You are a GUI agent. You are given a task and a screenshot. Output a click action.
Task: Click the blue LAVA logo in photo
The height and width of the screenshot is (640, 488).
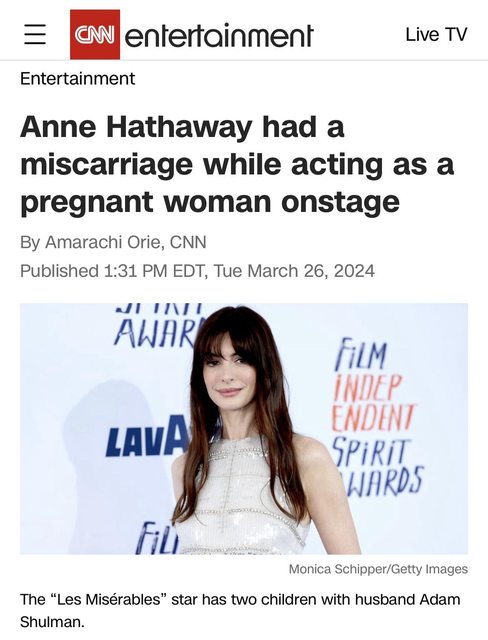coord(148,437)
